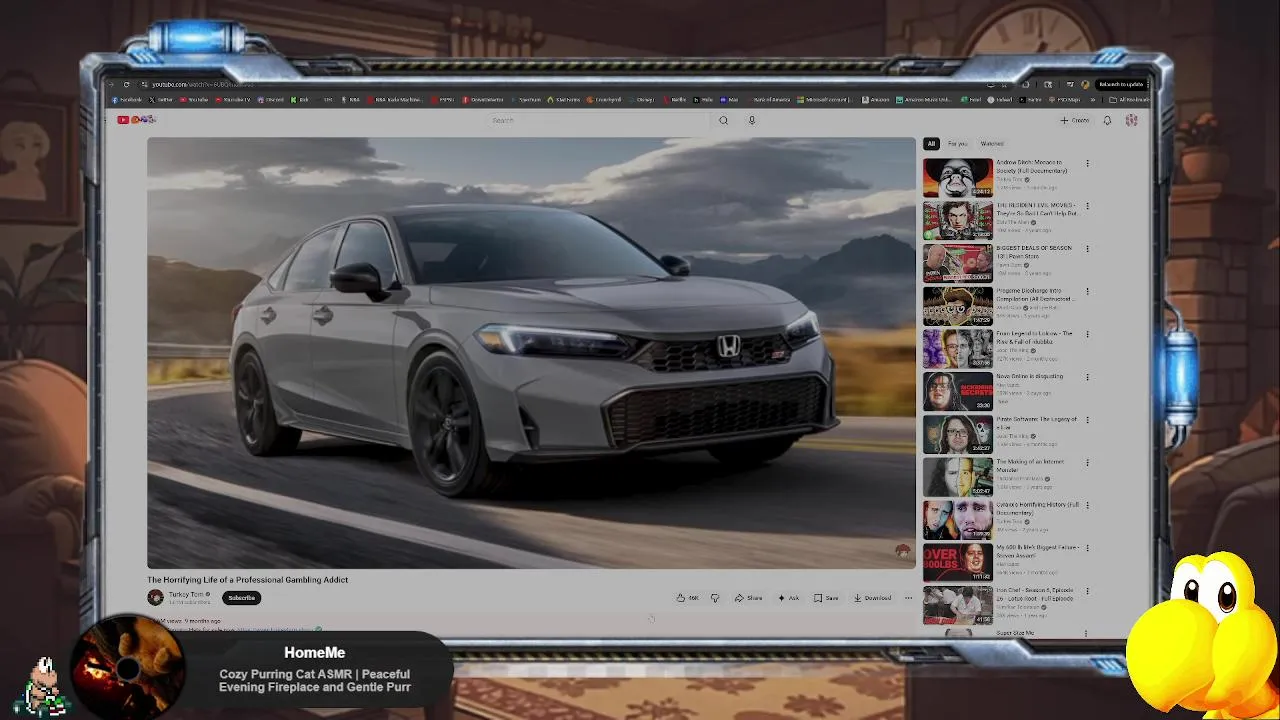Open the Turkey Tom channel name link

[185, 594]
